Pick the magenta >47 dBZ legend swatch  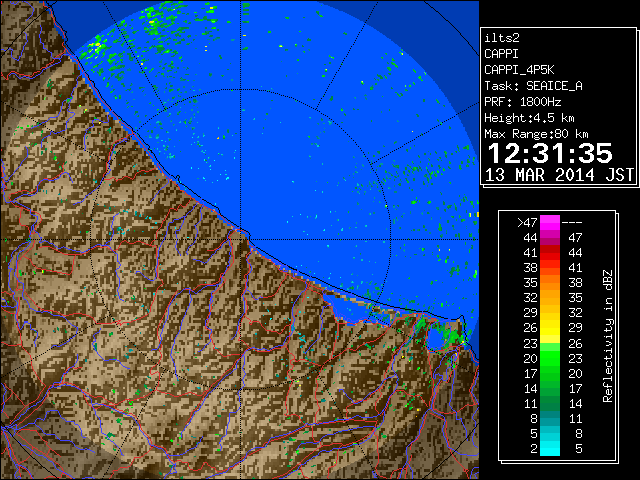pyautogui.click(x=550, y=222)
